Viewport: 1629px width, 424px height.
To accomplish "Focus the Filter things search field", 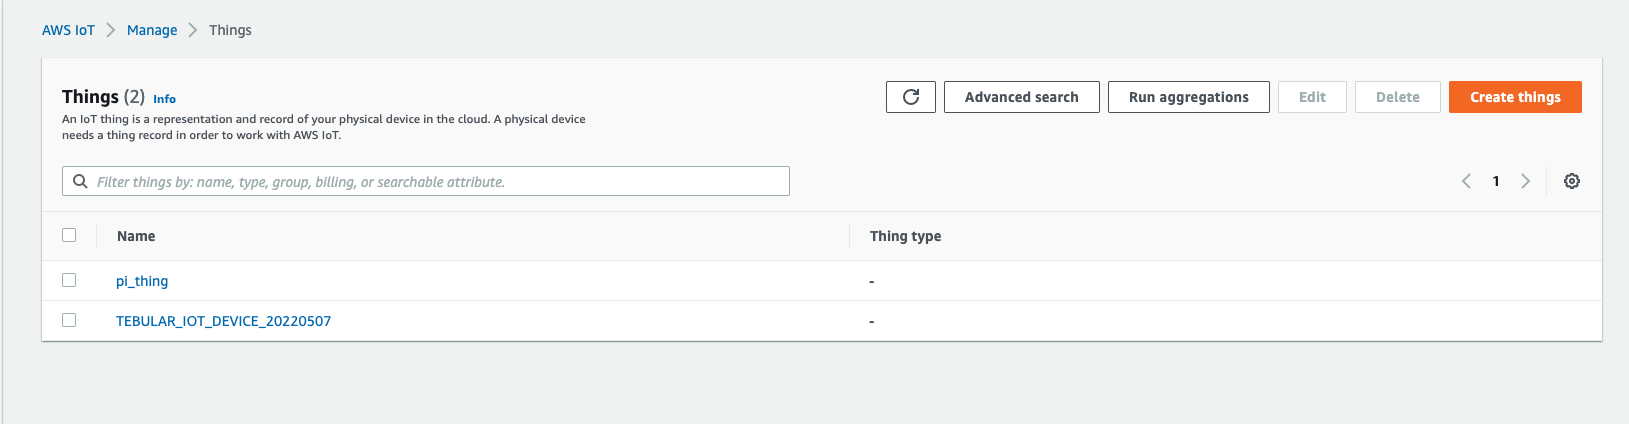I will point(426,181).
